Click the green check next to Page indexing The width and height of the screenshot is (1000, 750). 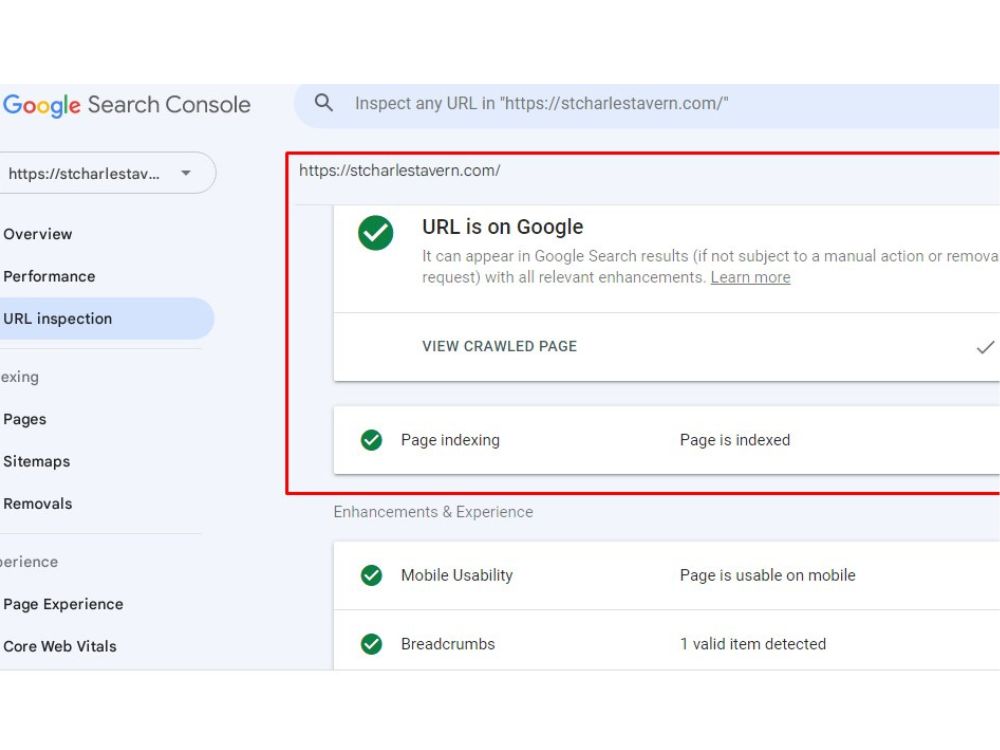[x=371, y=440]
